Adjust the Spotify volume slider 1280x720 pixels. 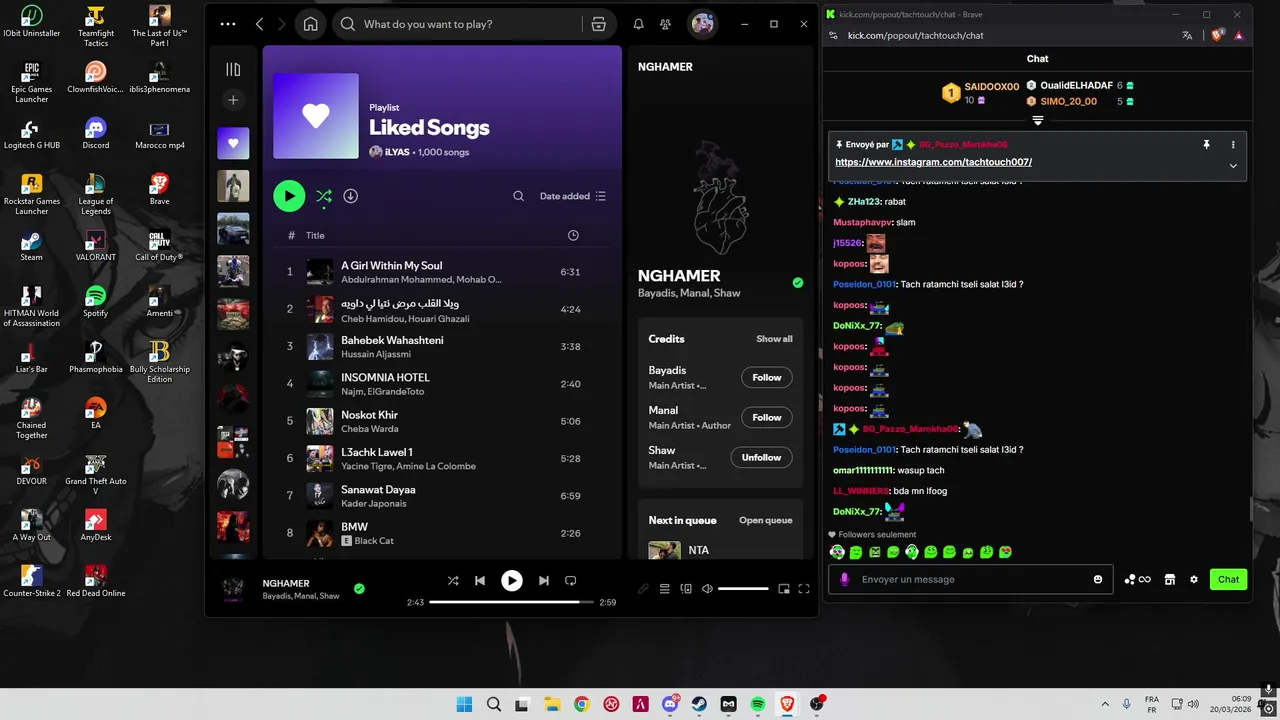click(x=743, y=589)
